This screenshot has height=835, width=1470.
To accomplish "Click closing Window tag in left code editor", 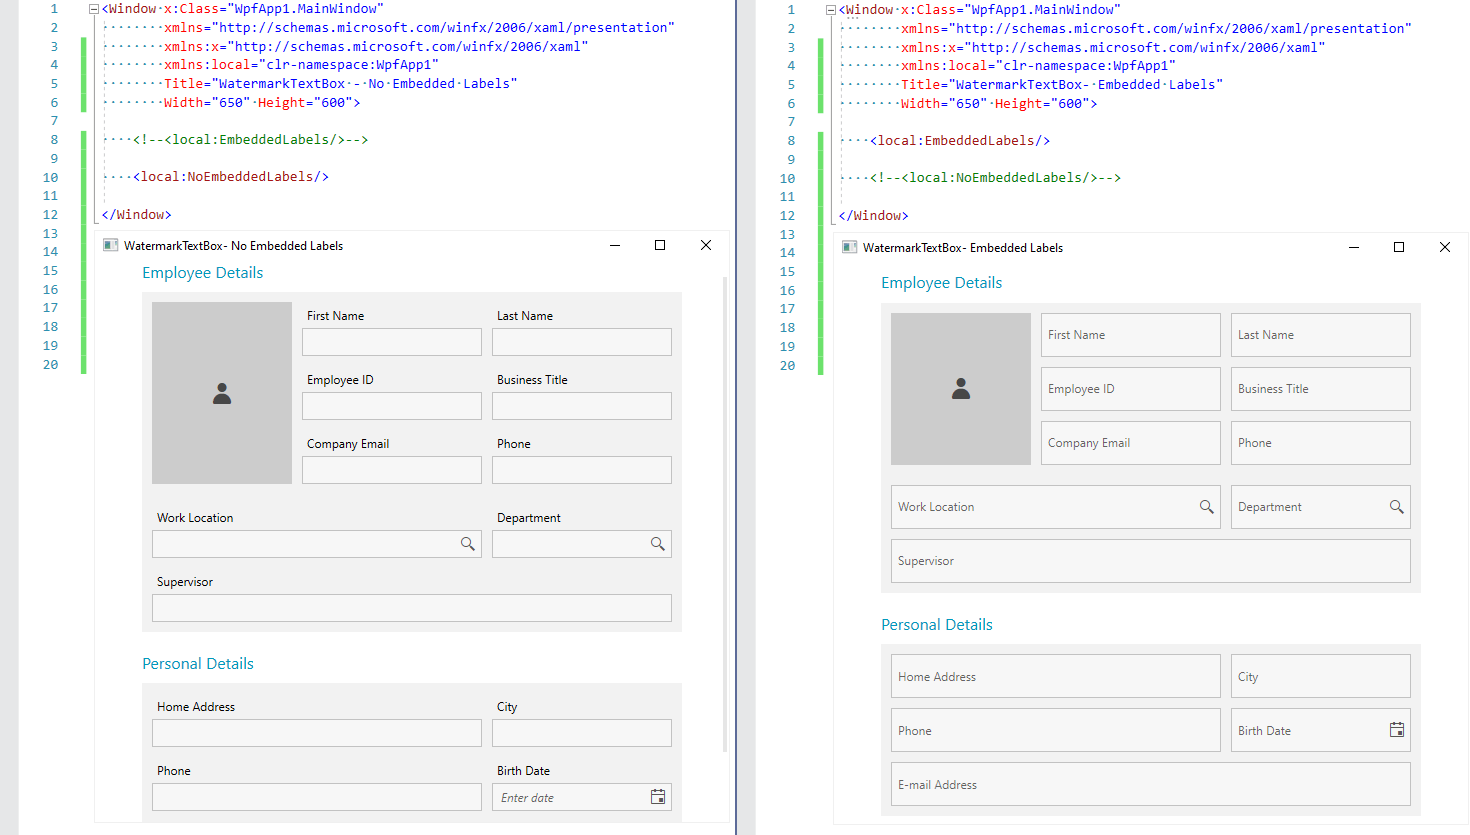I will 136,215.
